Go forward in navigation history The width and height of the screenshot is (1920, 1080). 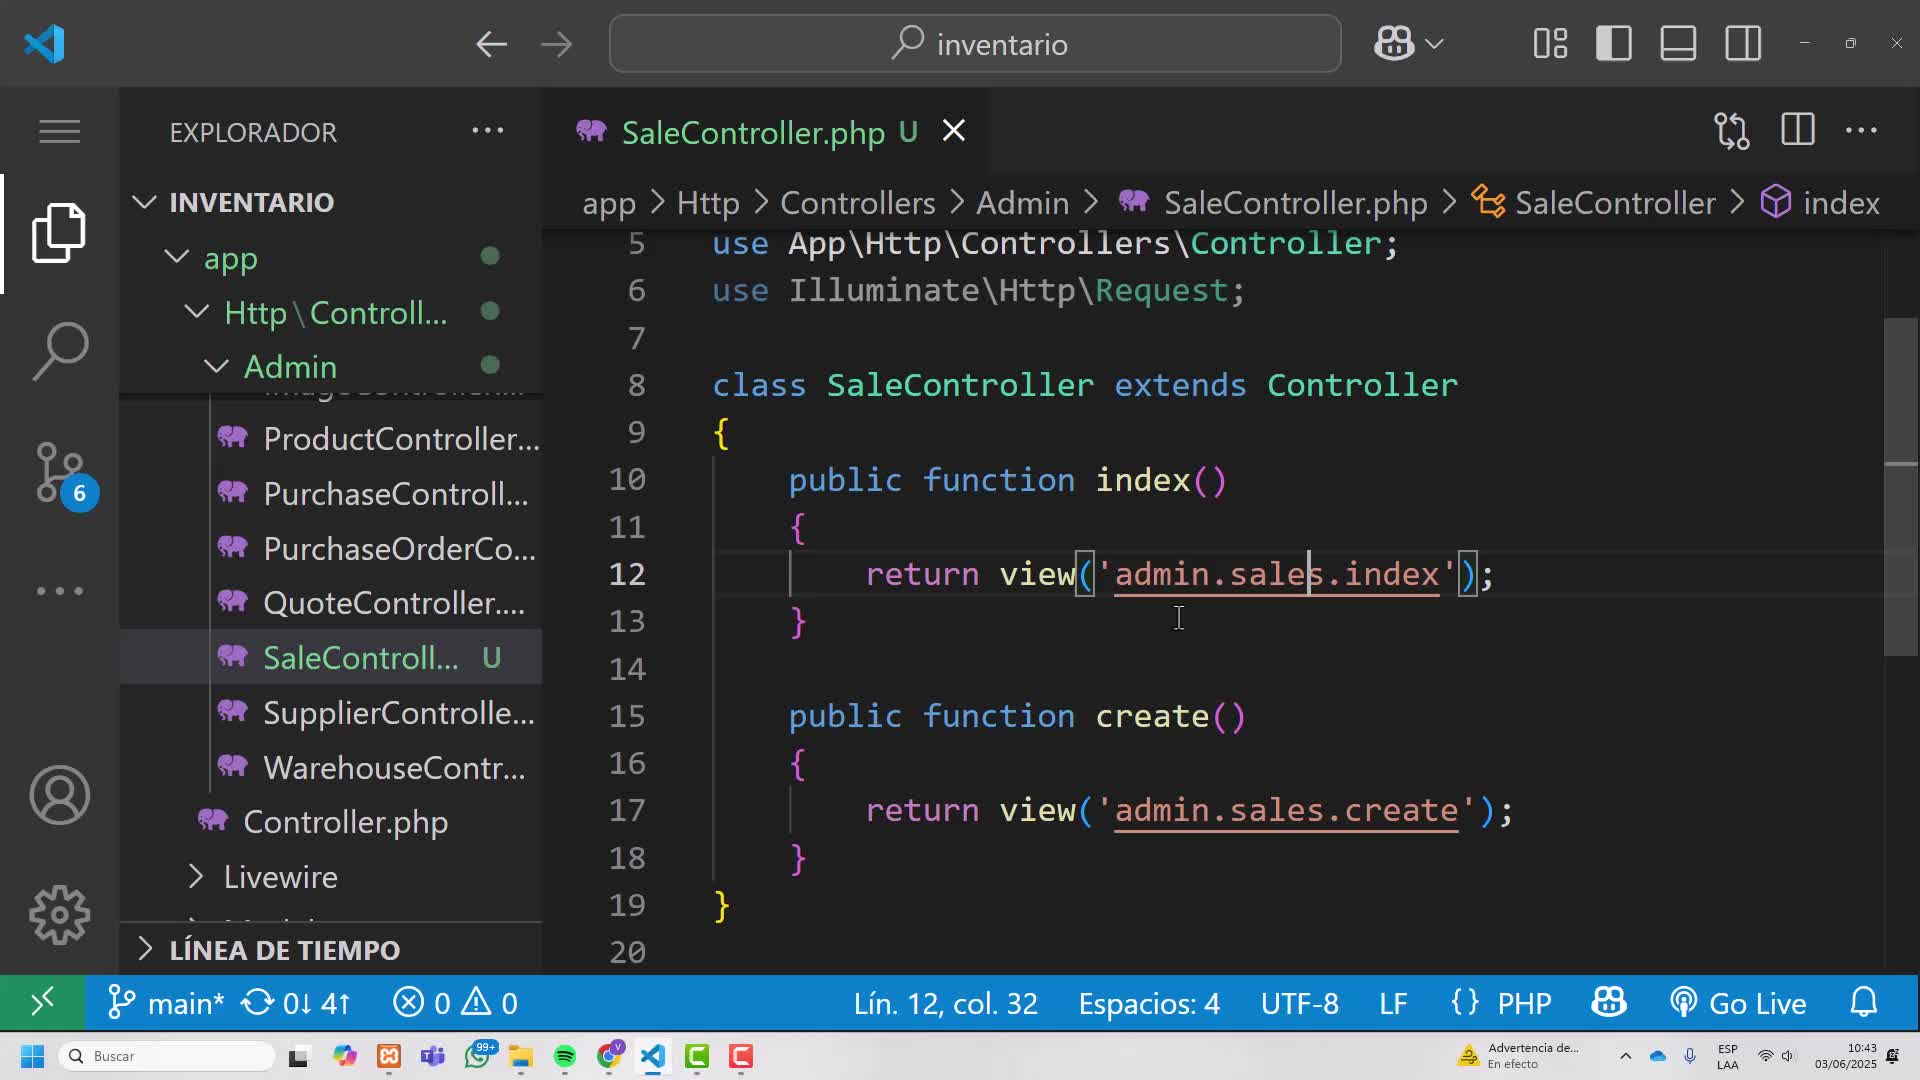click(x=556, y=44)
